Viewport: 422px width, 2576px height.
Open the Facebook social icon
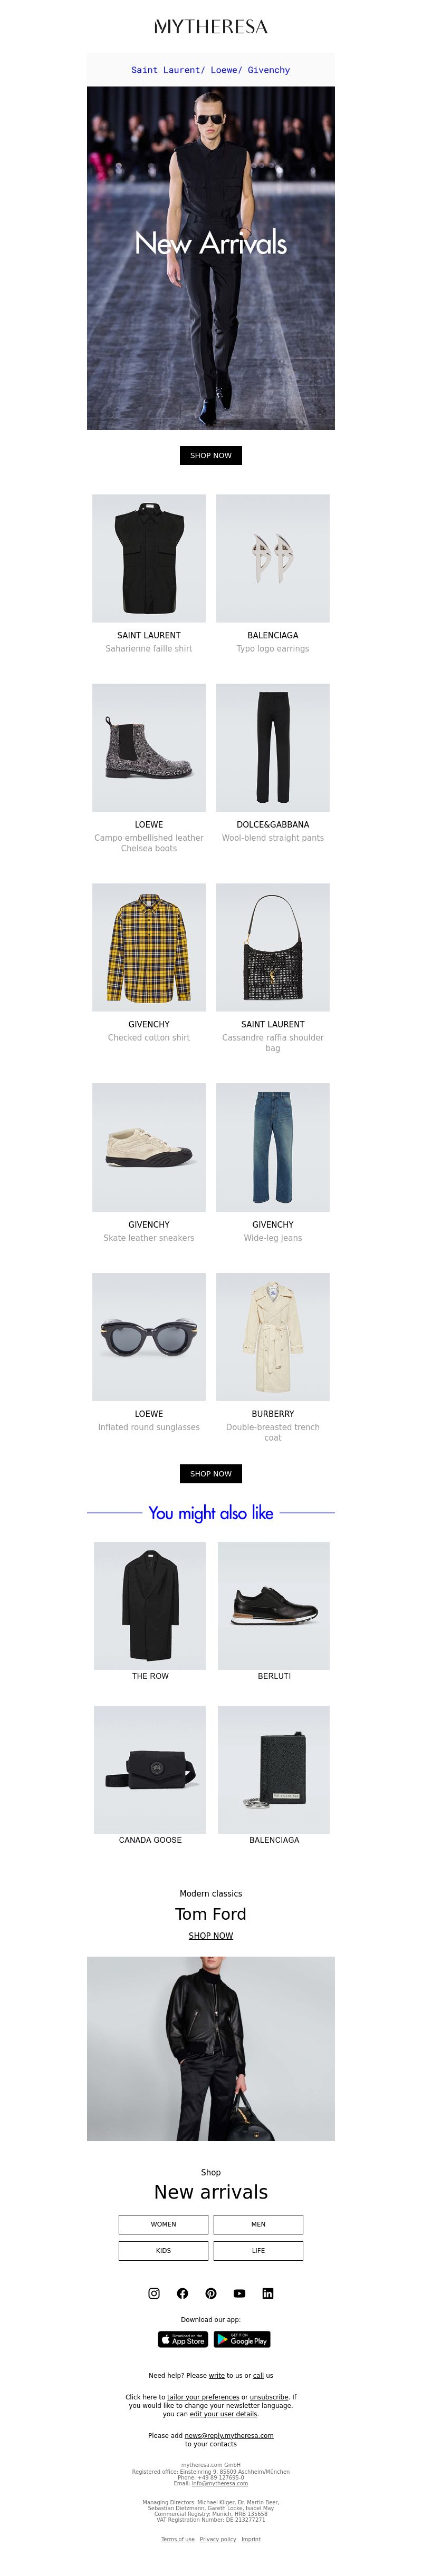tap(182, 2293)
